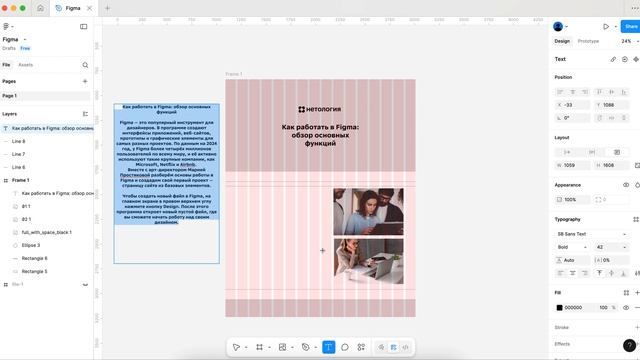Screen dimensions: 640x360
Task: Open fill style library icon
Action: pyautogui.click(x=626, y=293)
